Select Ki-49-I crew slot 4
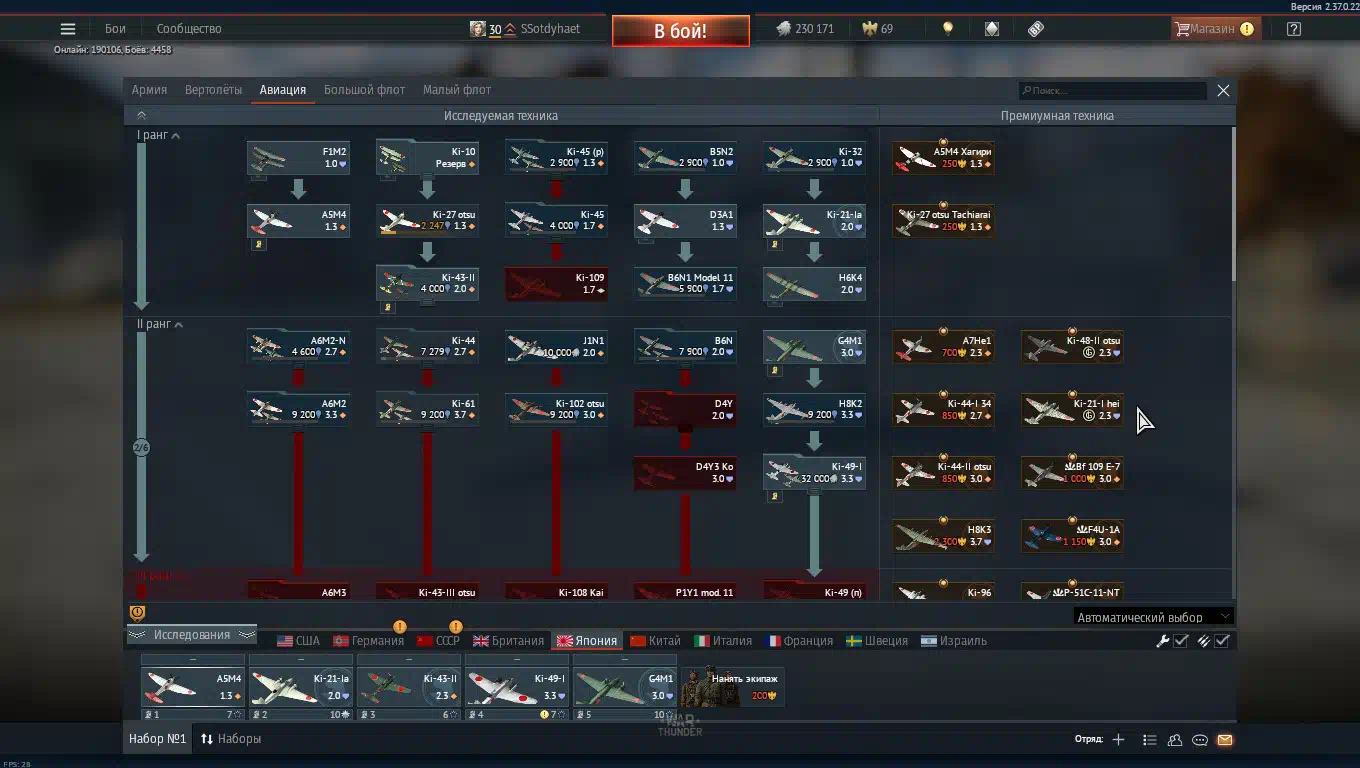The image size is (1360, 768). [517, 688]
